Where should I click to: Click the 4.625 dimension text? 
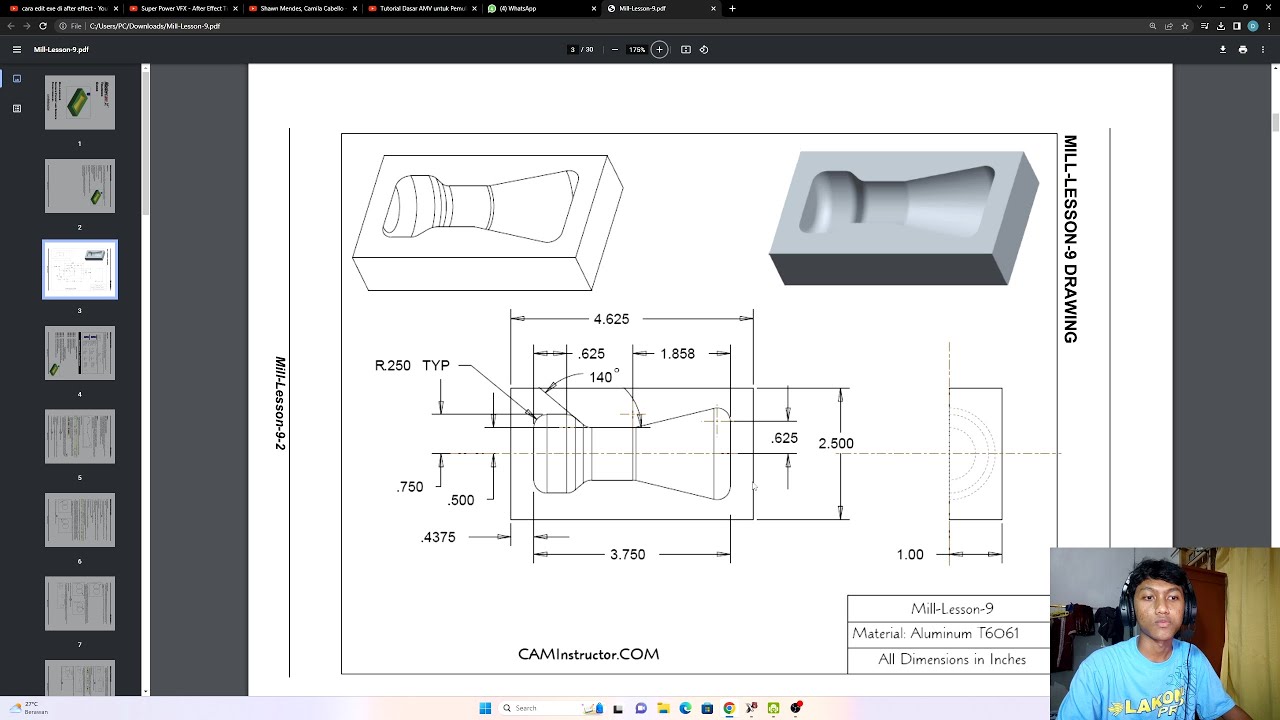611,319
